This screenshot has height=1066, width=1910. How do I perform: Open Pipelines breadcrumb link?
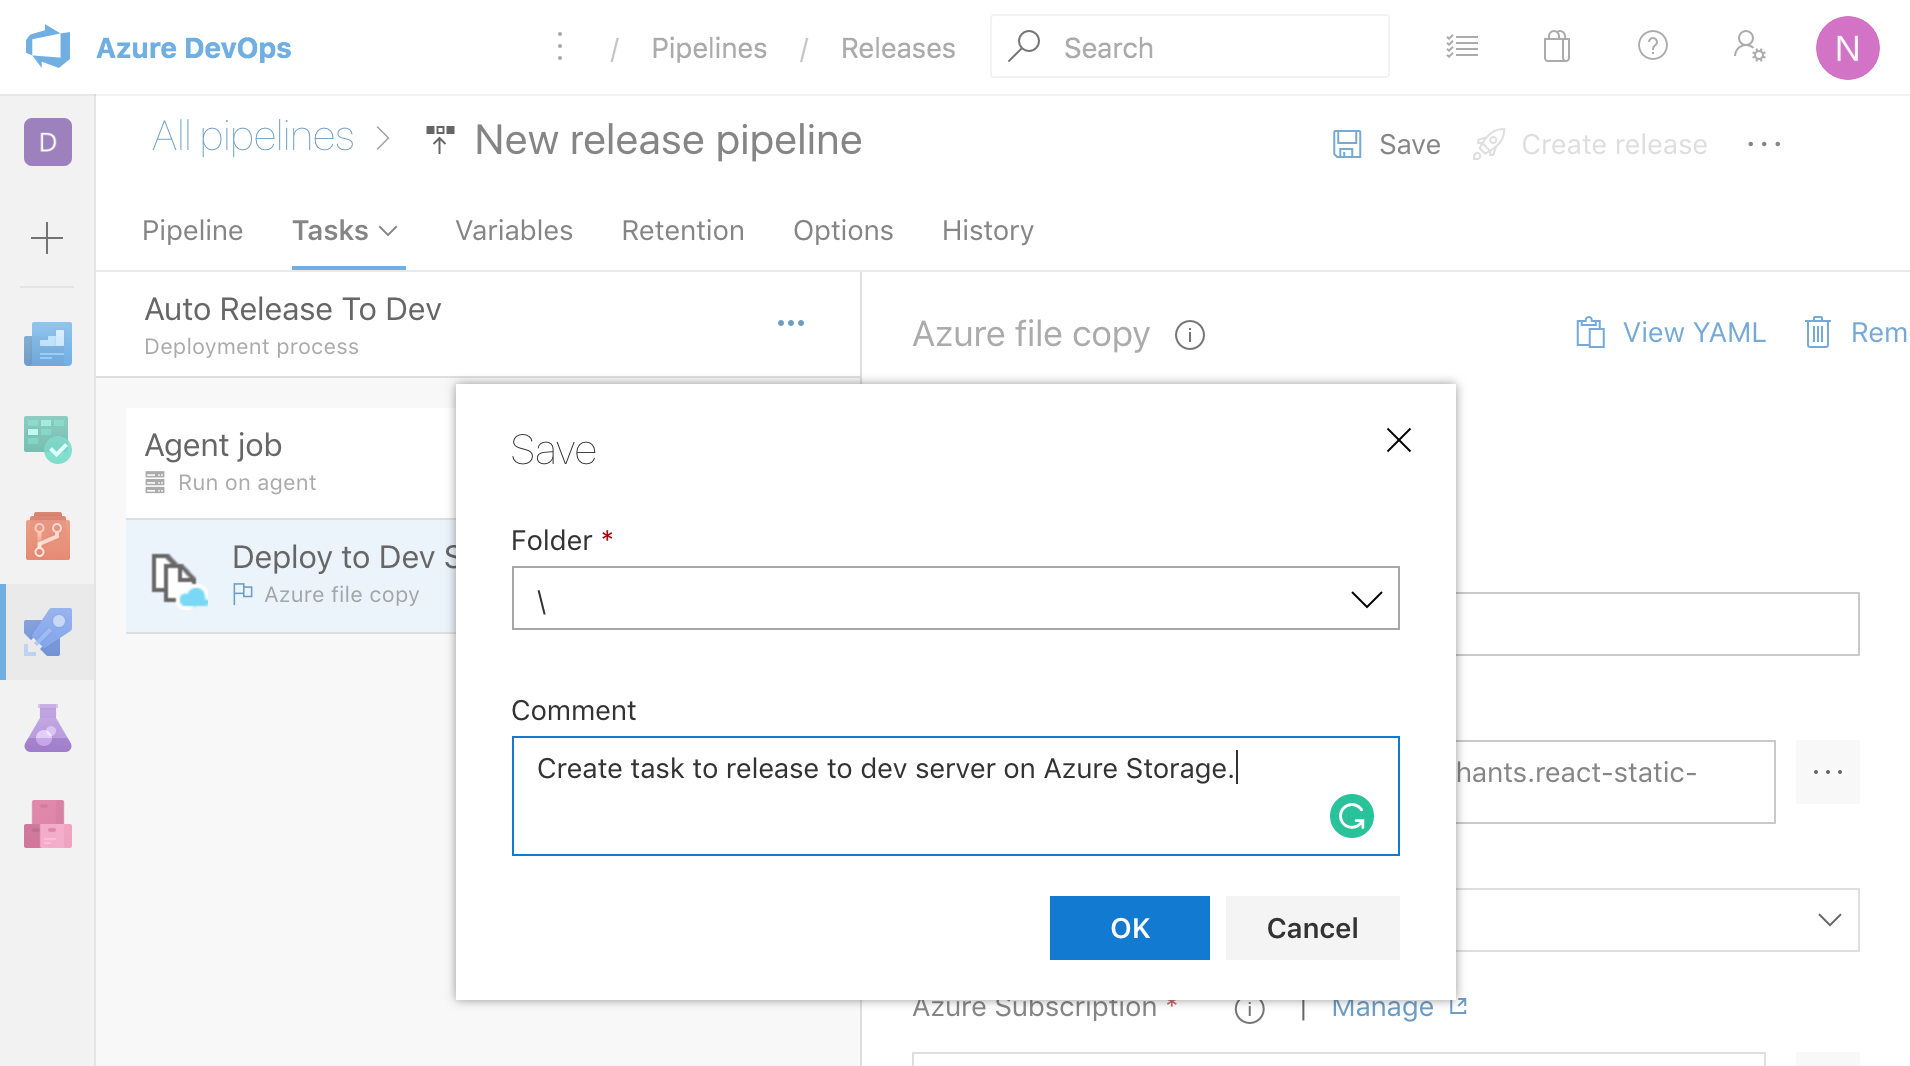point(709,48)
